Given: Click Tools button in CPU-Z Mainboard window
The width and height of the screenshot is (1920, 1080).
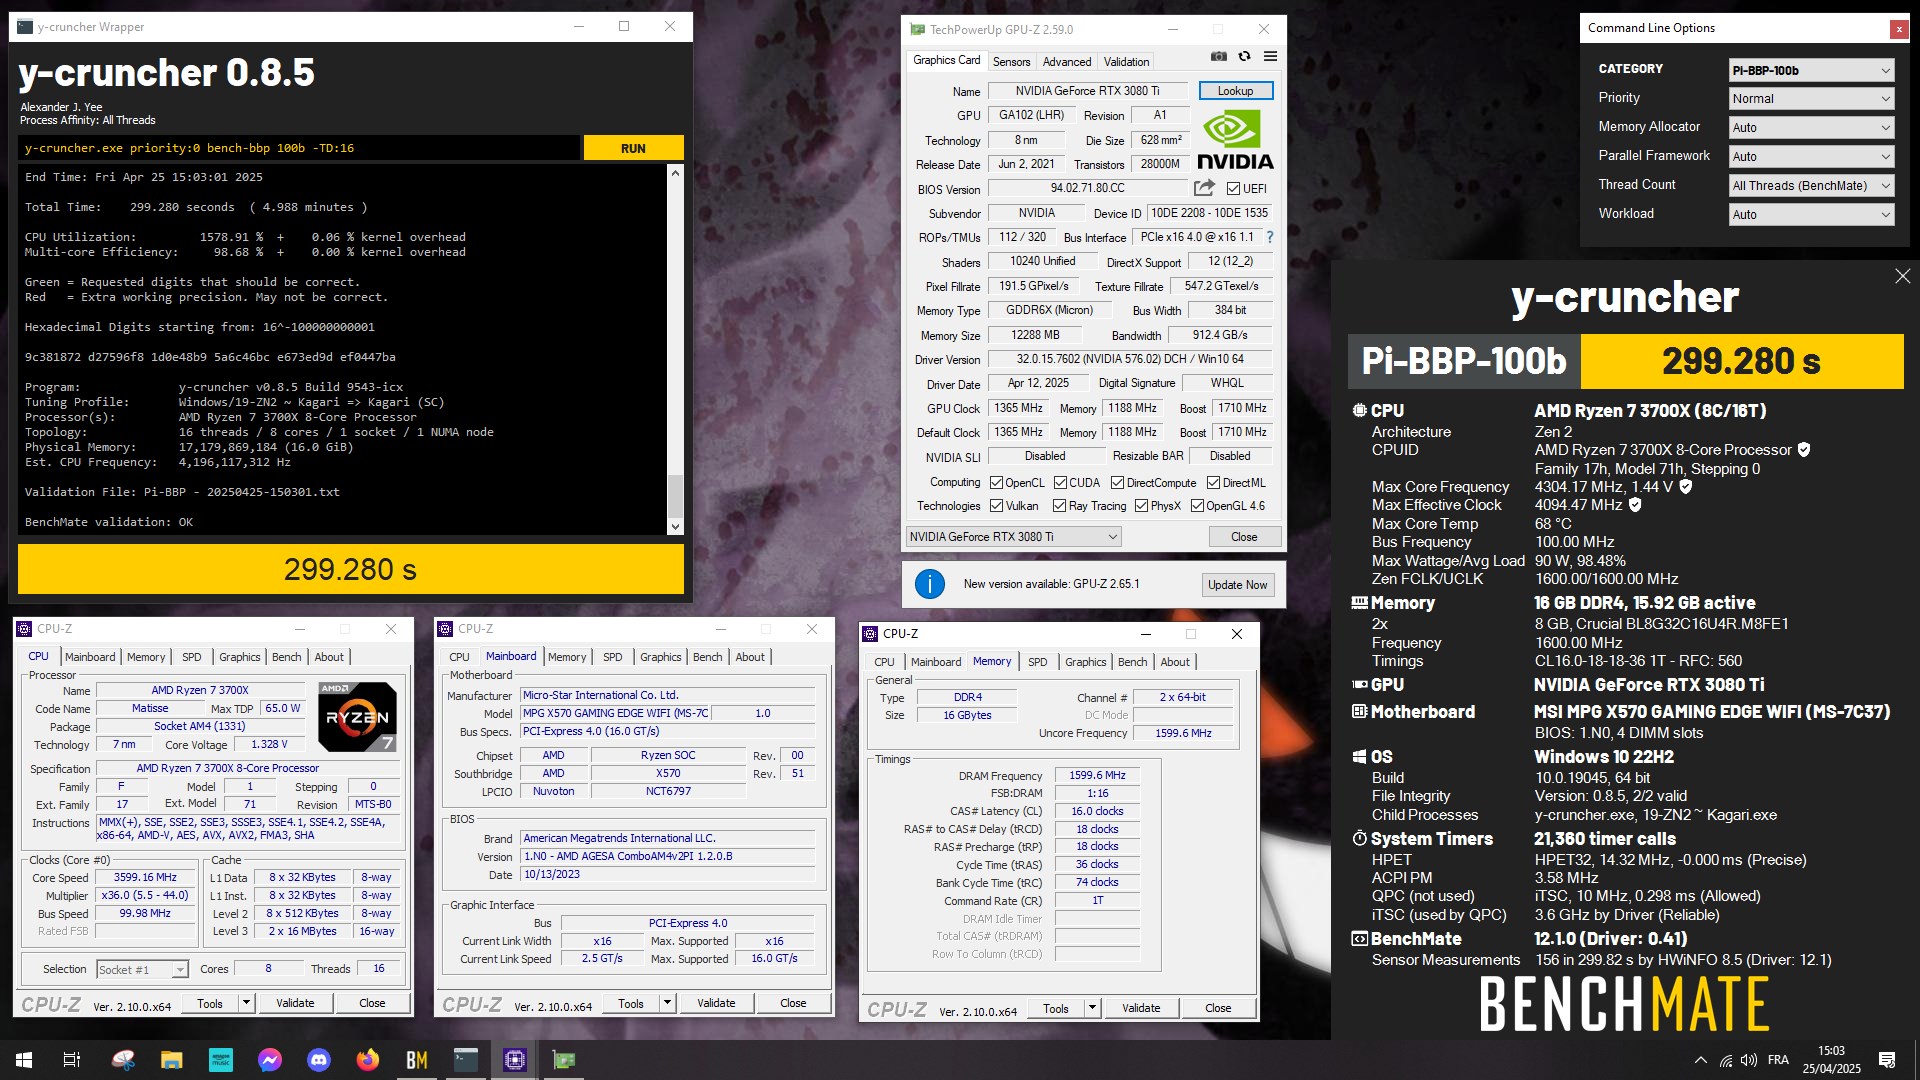Looking at the screenshot, I should click(631, 1003).
